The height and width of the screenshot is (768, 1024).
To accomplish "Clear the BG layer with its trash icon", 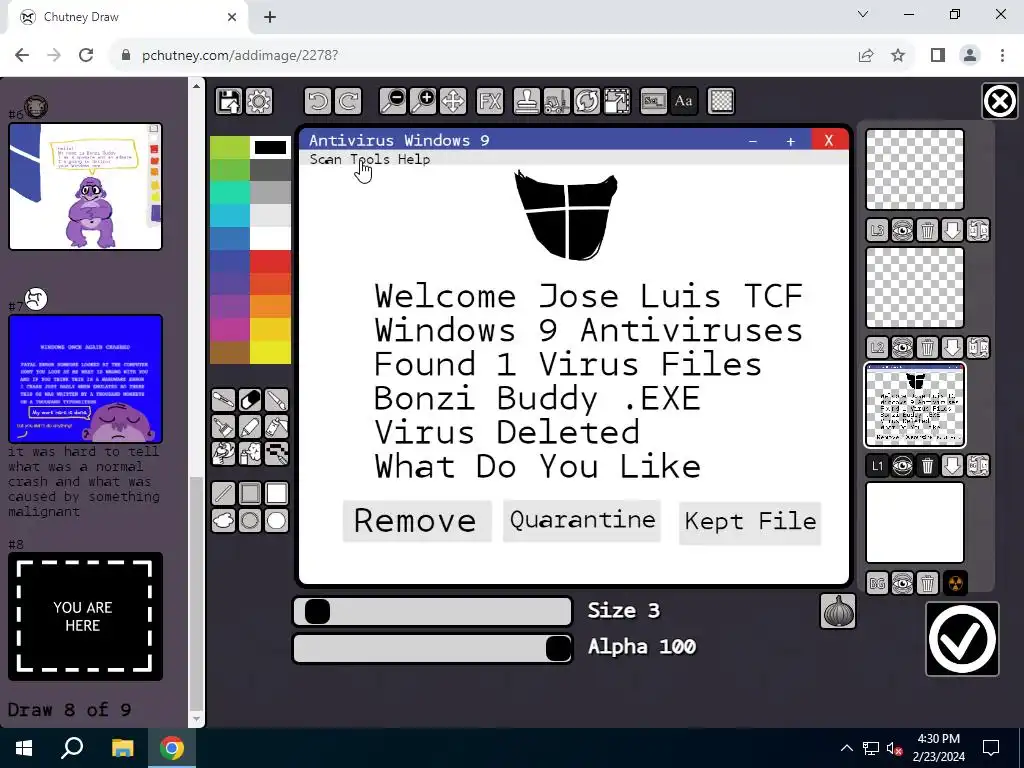I will [x=927, y=583].
